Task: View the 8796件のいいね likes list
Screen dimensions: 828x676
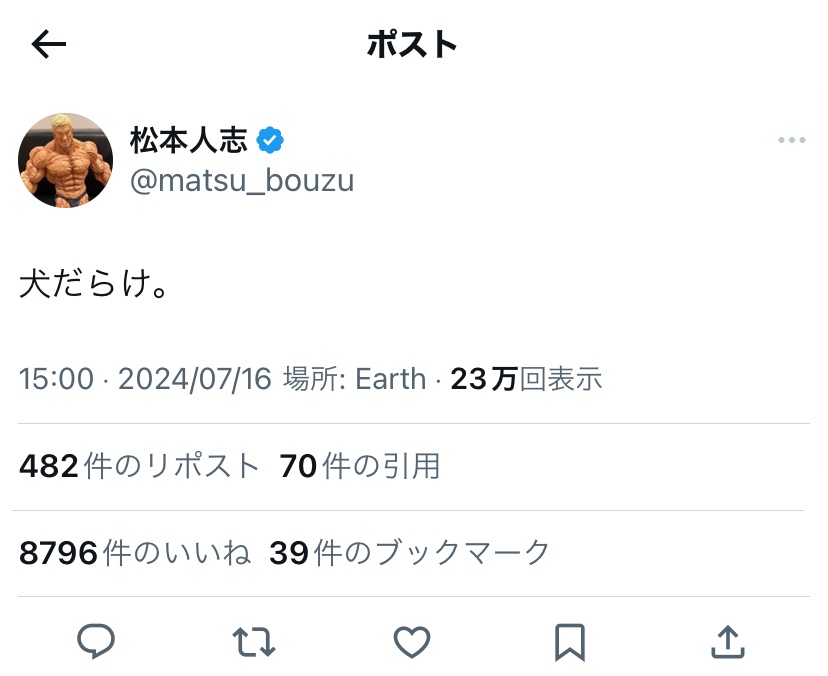Action: pos(134,552)
